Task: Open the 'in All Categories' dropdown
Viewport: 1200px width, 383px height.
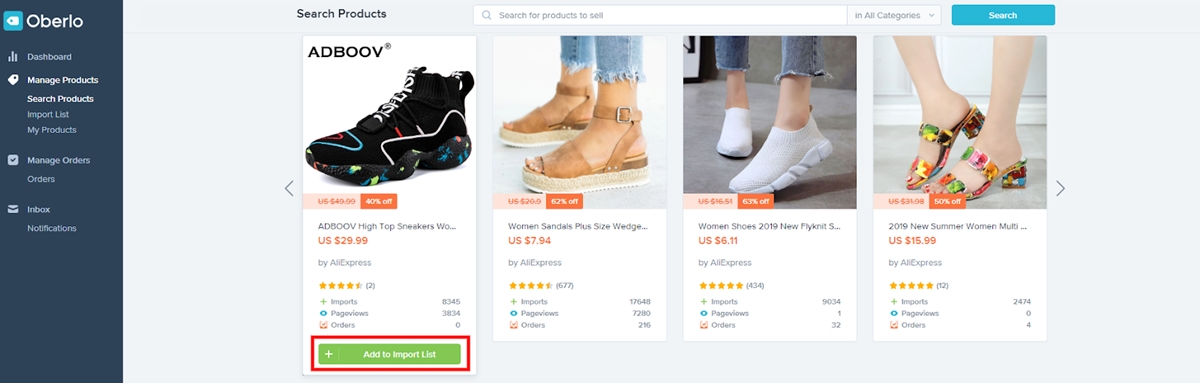Action: pos(894,16)
